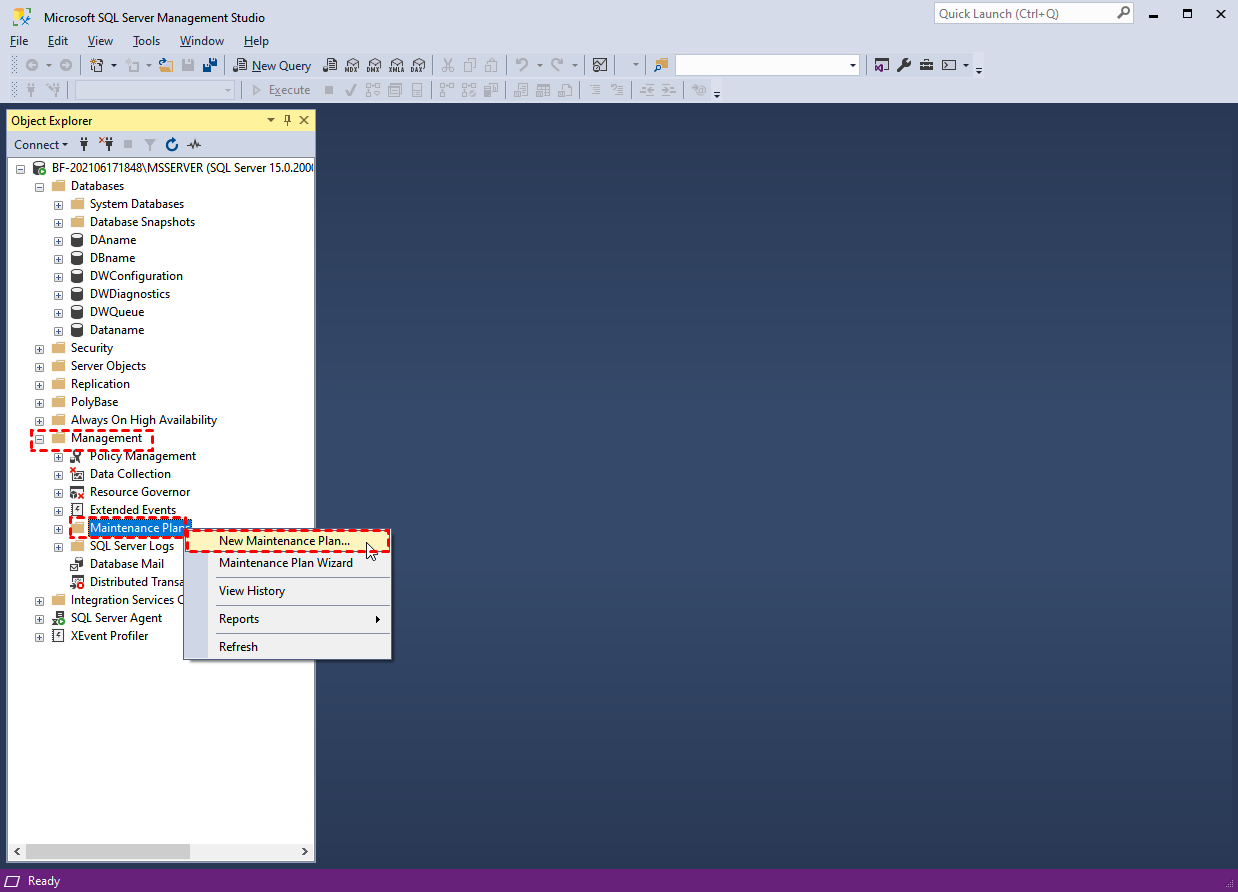The height and width of the screenshot is (892, 1238).
Task: Choose Refresh from context menu
Action: [x=288, y=647]
